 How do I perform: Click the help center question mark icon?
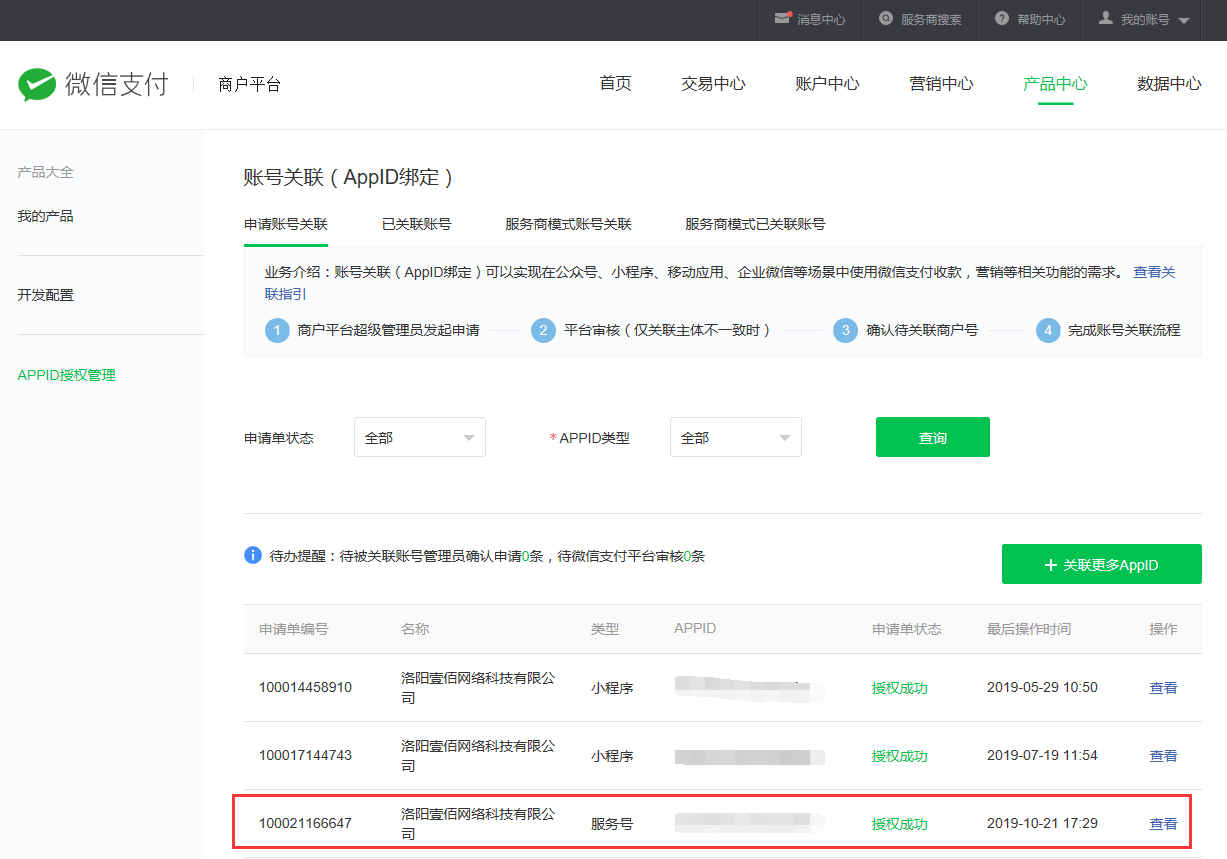coord(1002,19)
